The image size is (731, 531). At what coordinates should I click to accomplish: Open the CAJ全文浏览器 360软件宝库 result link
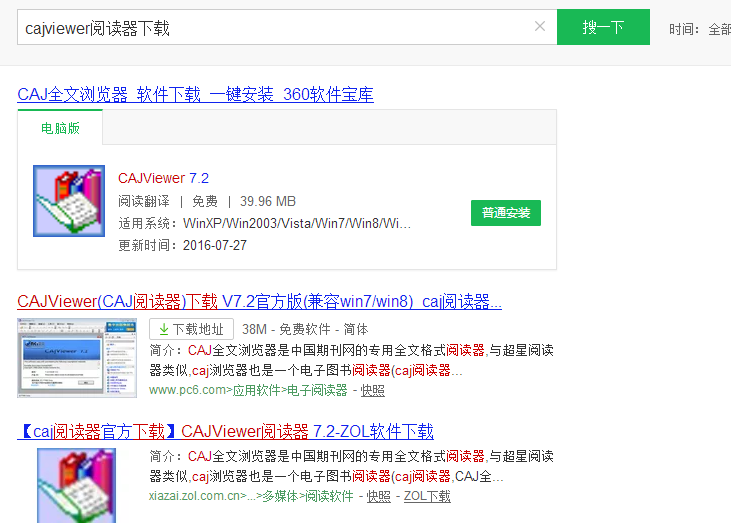coord(195,95)
